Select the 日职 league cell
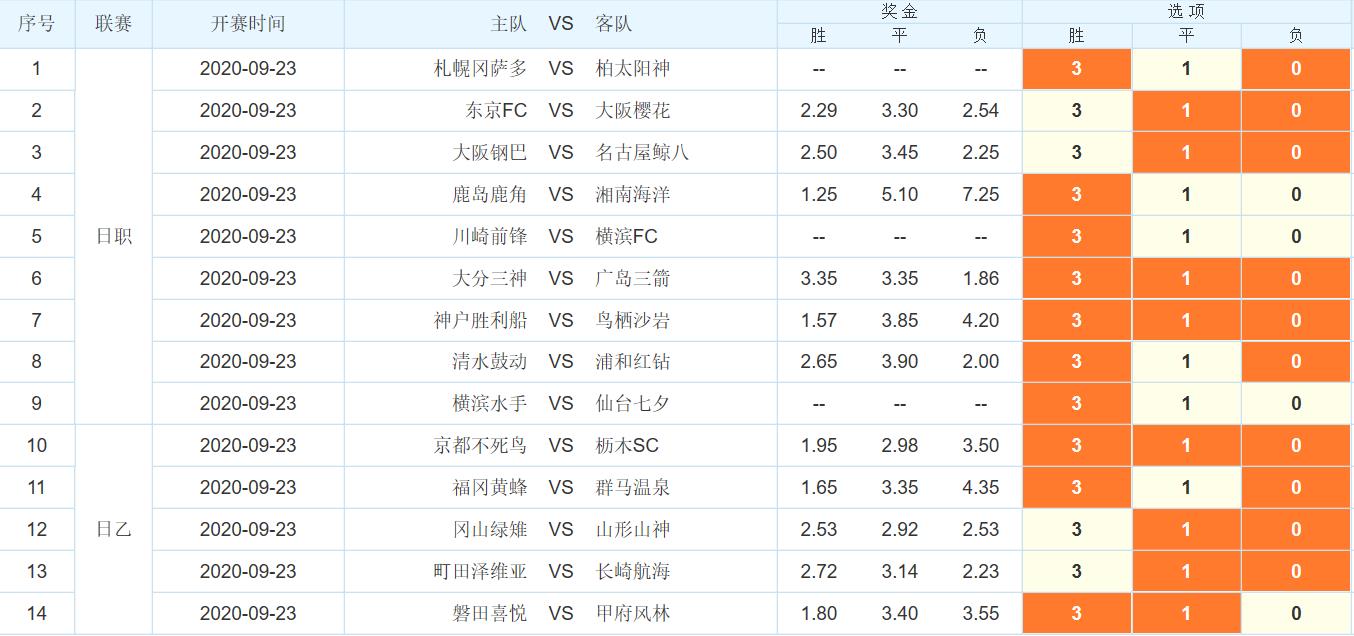Screen dimensions: 1354x636 tap(114, 237)
